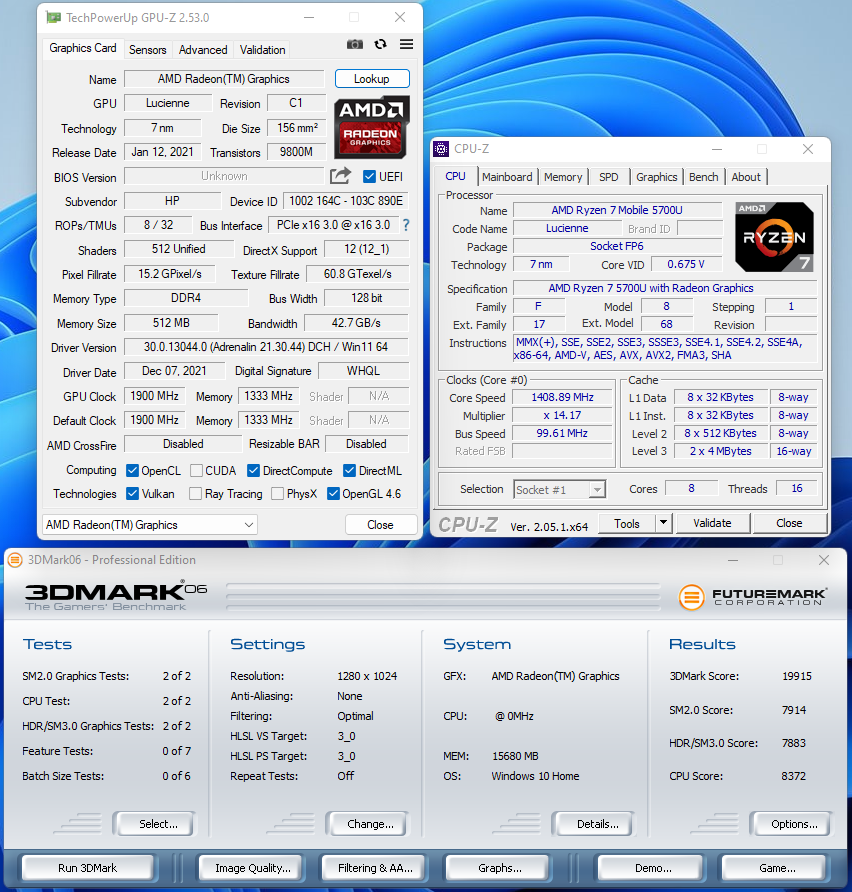Image resolution: width=852 pixels, height=892 pixels.
Task: Toggle the CUDA checkbox
Action: pyautogui.click(x=196, y=470)
